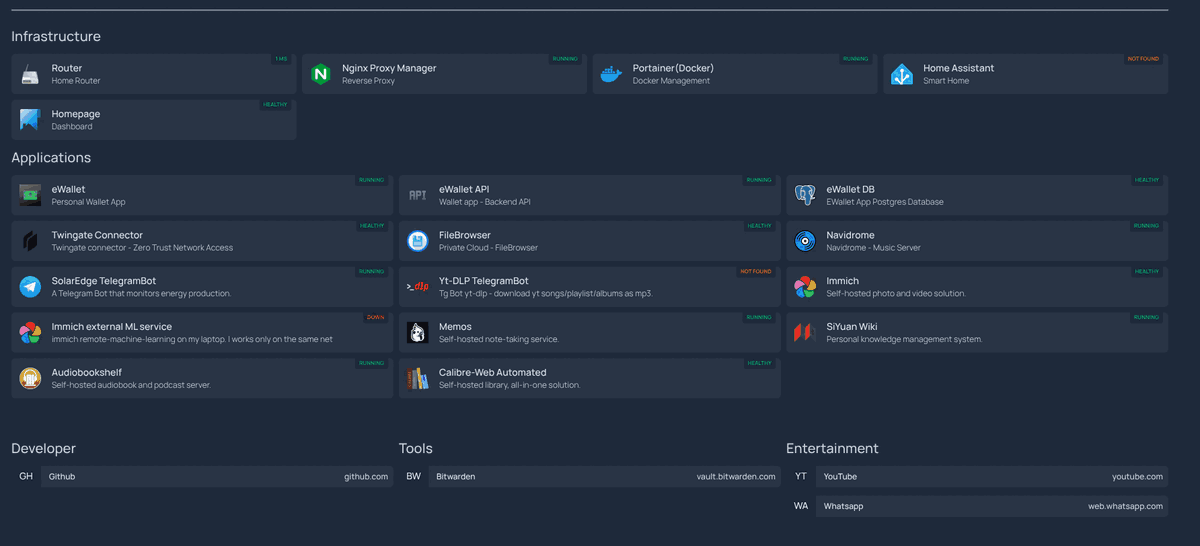Click 'Self-hosted photo and video solution.' text
Viewport: 1200px width, 546px height.
click(x=896, y=294)
